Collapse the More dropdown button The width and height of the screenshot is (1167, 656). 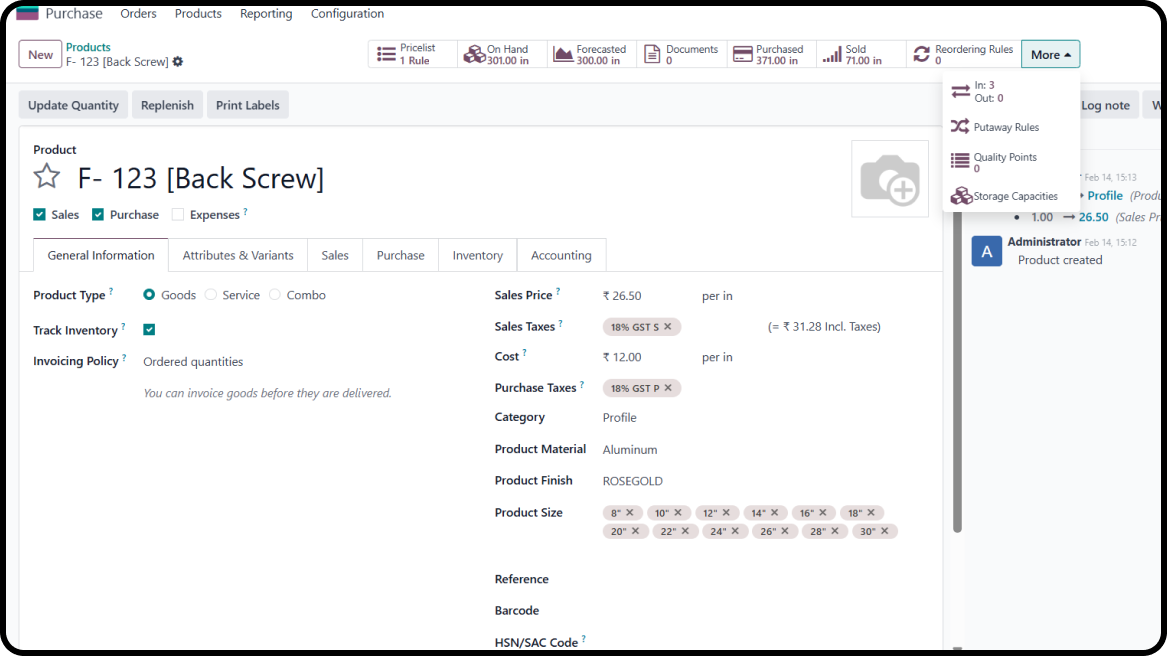(x=1050, y=54)
